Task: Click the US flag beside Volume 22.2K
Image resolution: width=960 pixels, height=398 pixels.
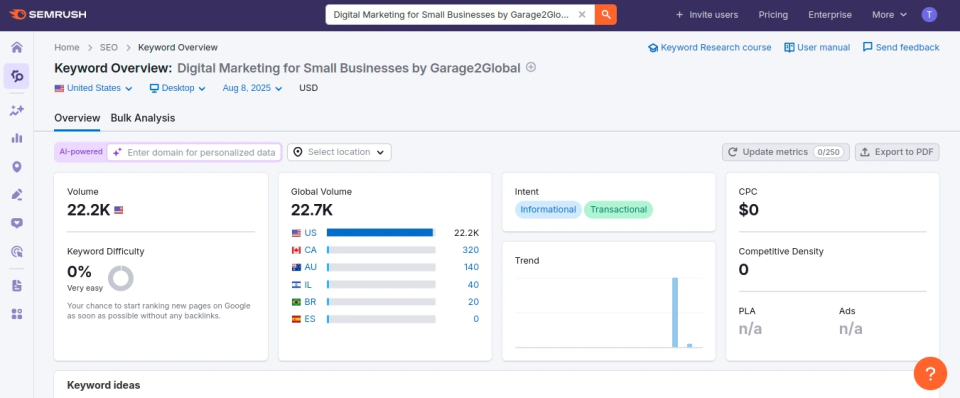Action: [x=118, y=210]
